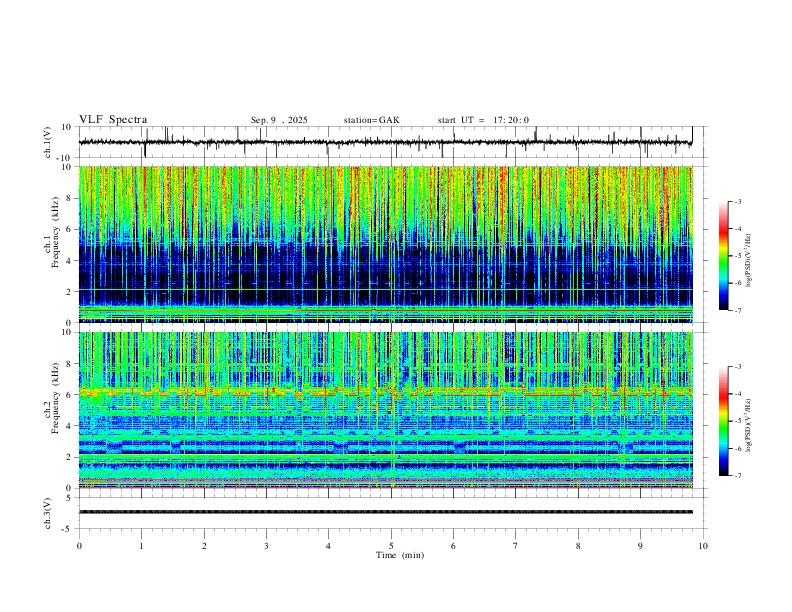This screenshot has width=792, height=612.
Task: Click the ch.1 voltage waveform trace panel
Action: [391, 142]
